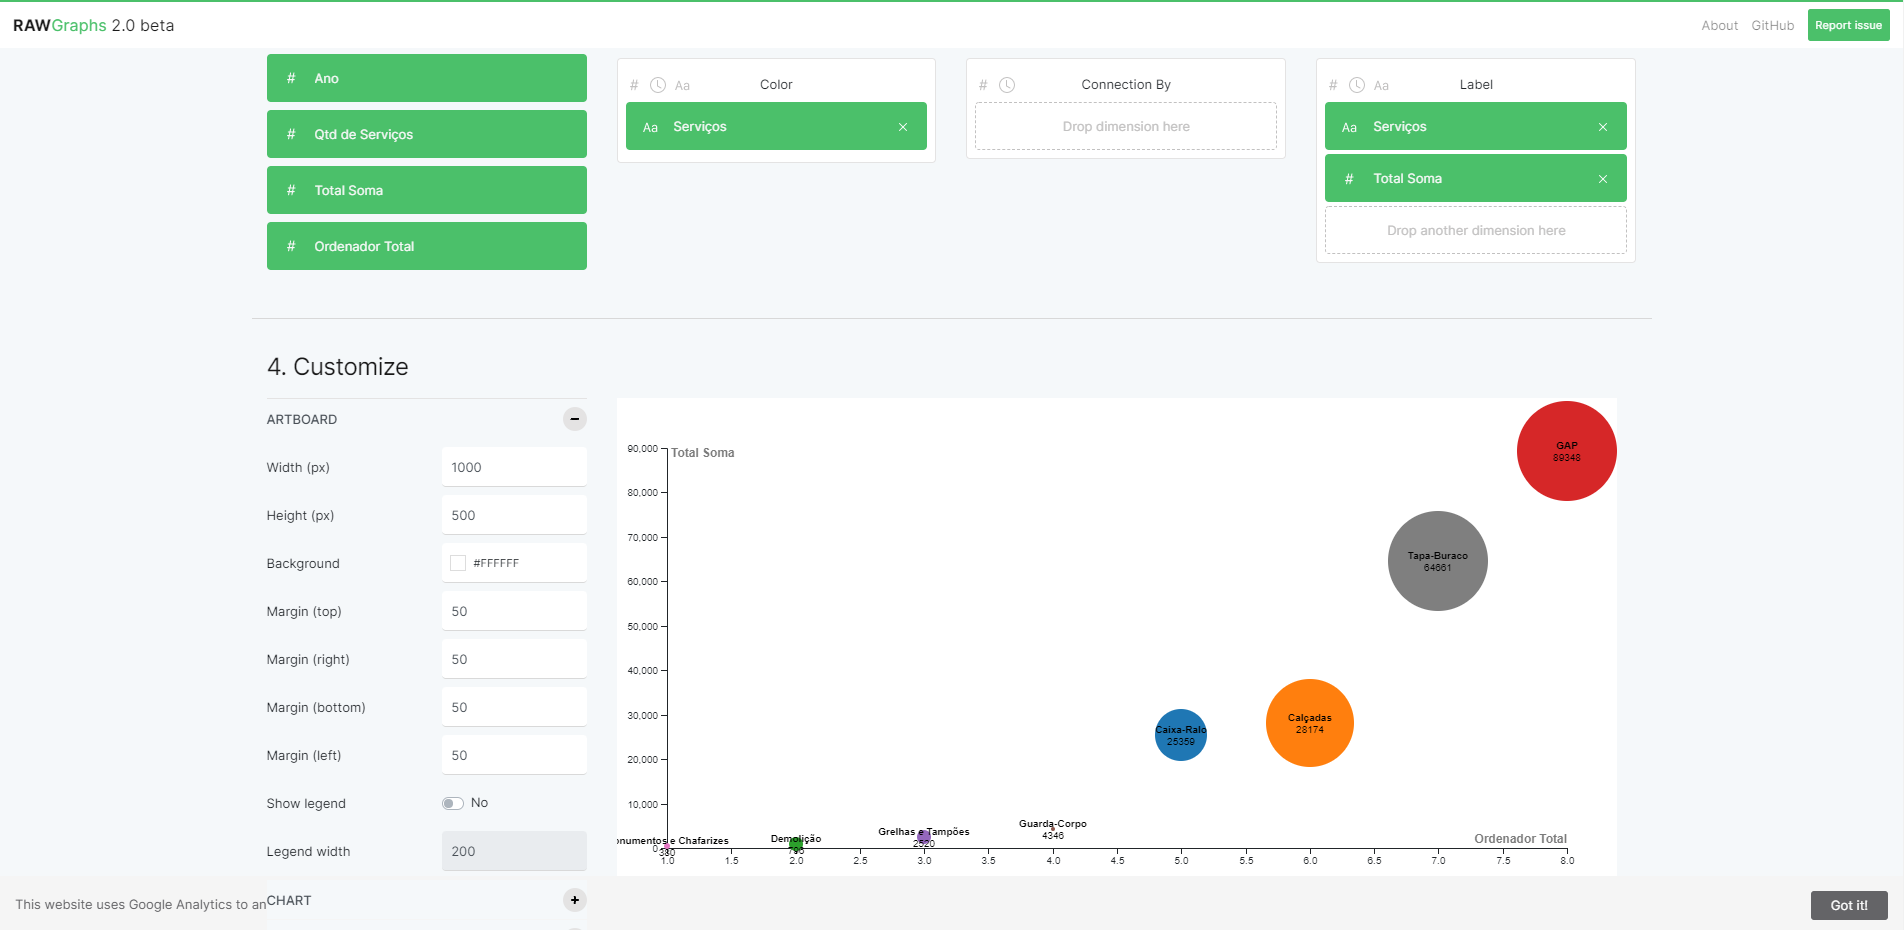The image size is (1904, 930).
Task: Remove Total Soma from the Label field
Action: click(1603, 179)
